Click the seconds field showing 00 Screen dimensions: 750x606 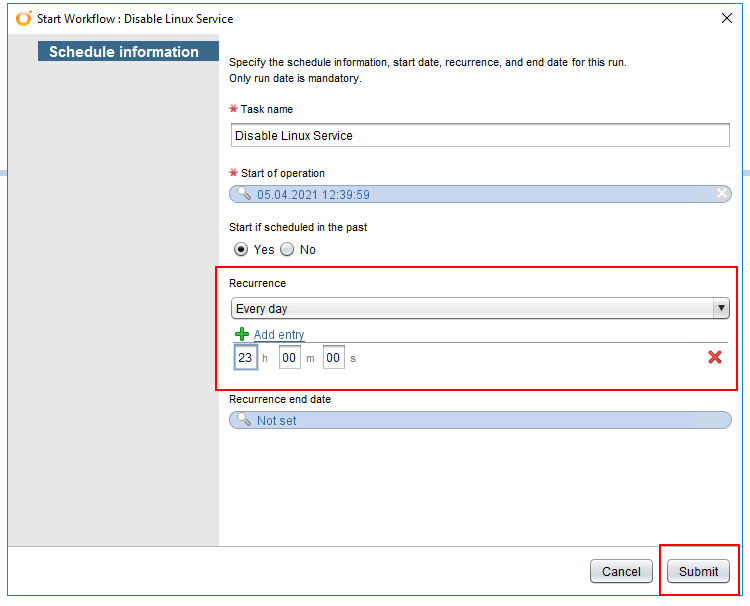[333, 358]
